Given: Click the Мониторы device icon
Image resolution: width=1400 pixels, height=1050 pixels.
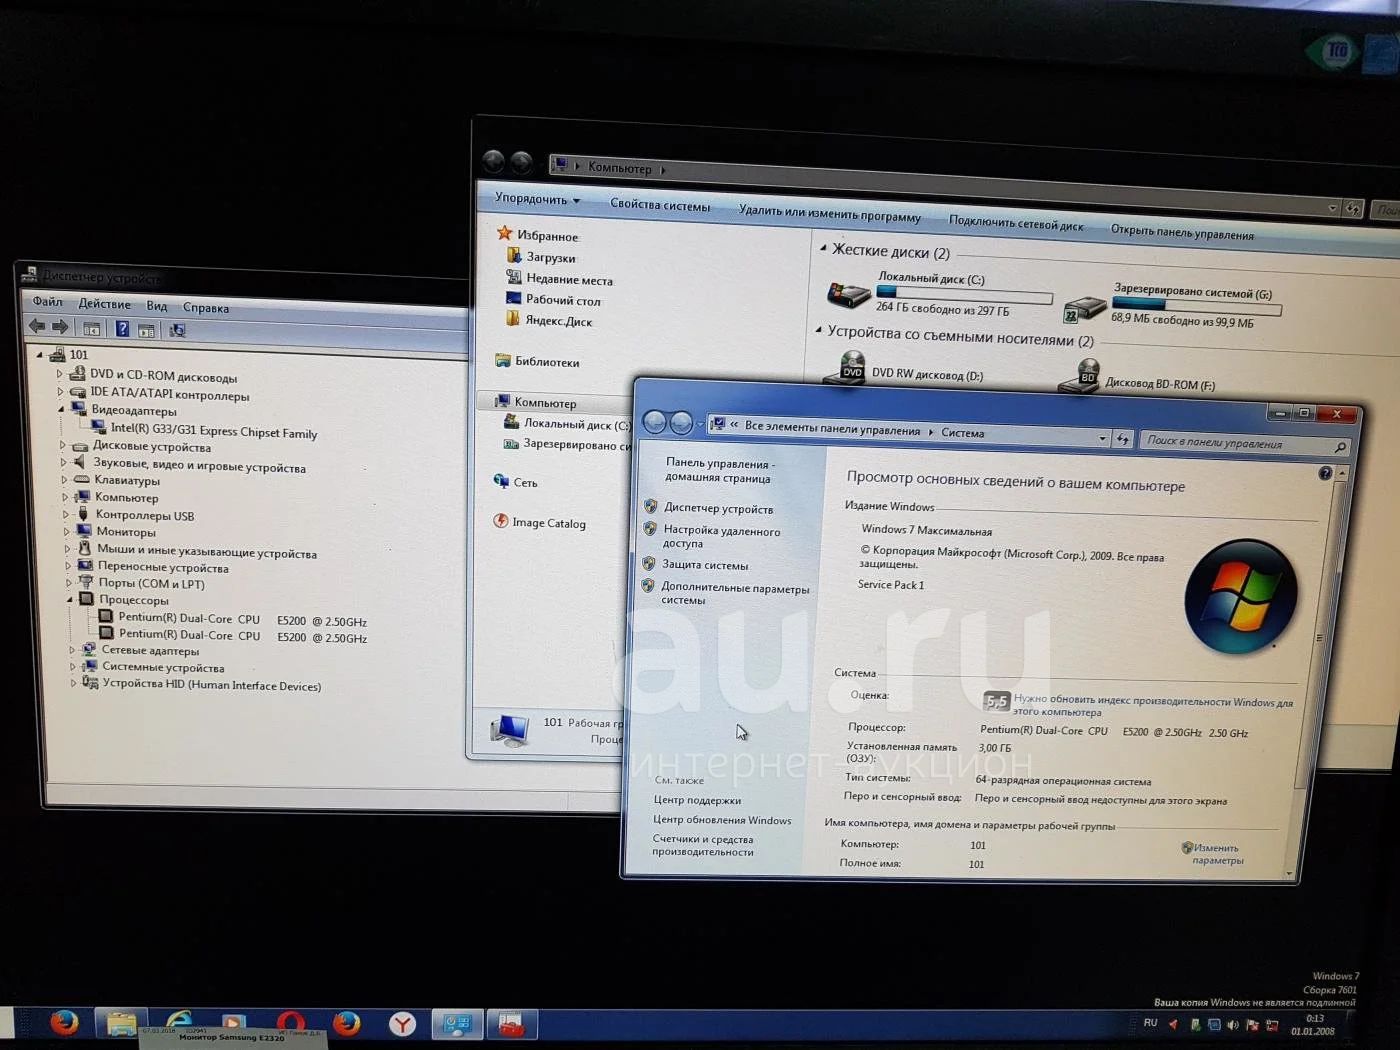Looking at the screenshot, I should click(x=85, y=531).
